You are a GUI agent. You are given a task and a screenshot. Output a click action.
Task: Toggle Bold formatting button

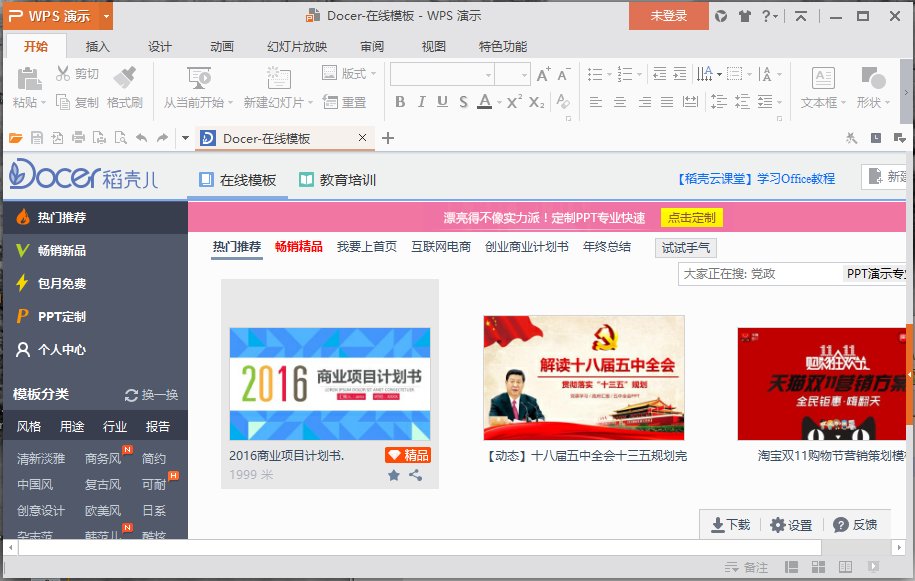(400, 102)
